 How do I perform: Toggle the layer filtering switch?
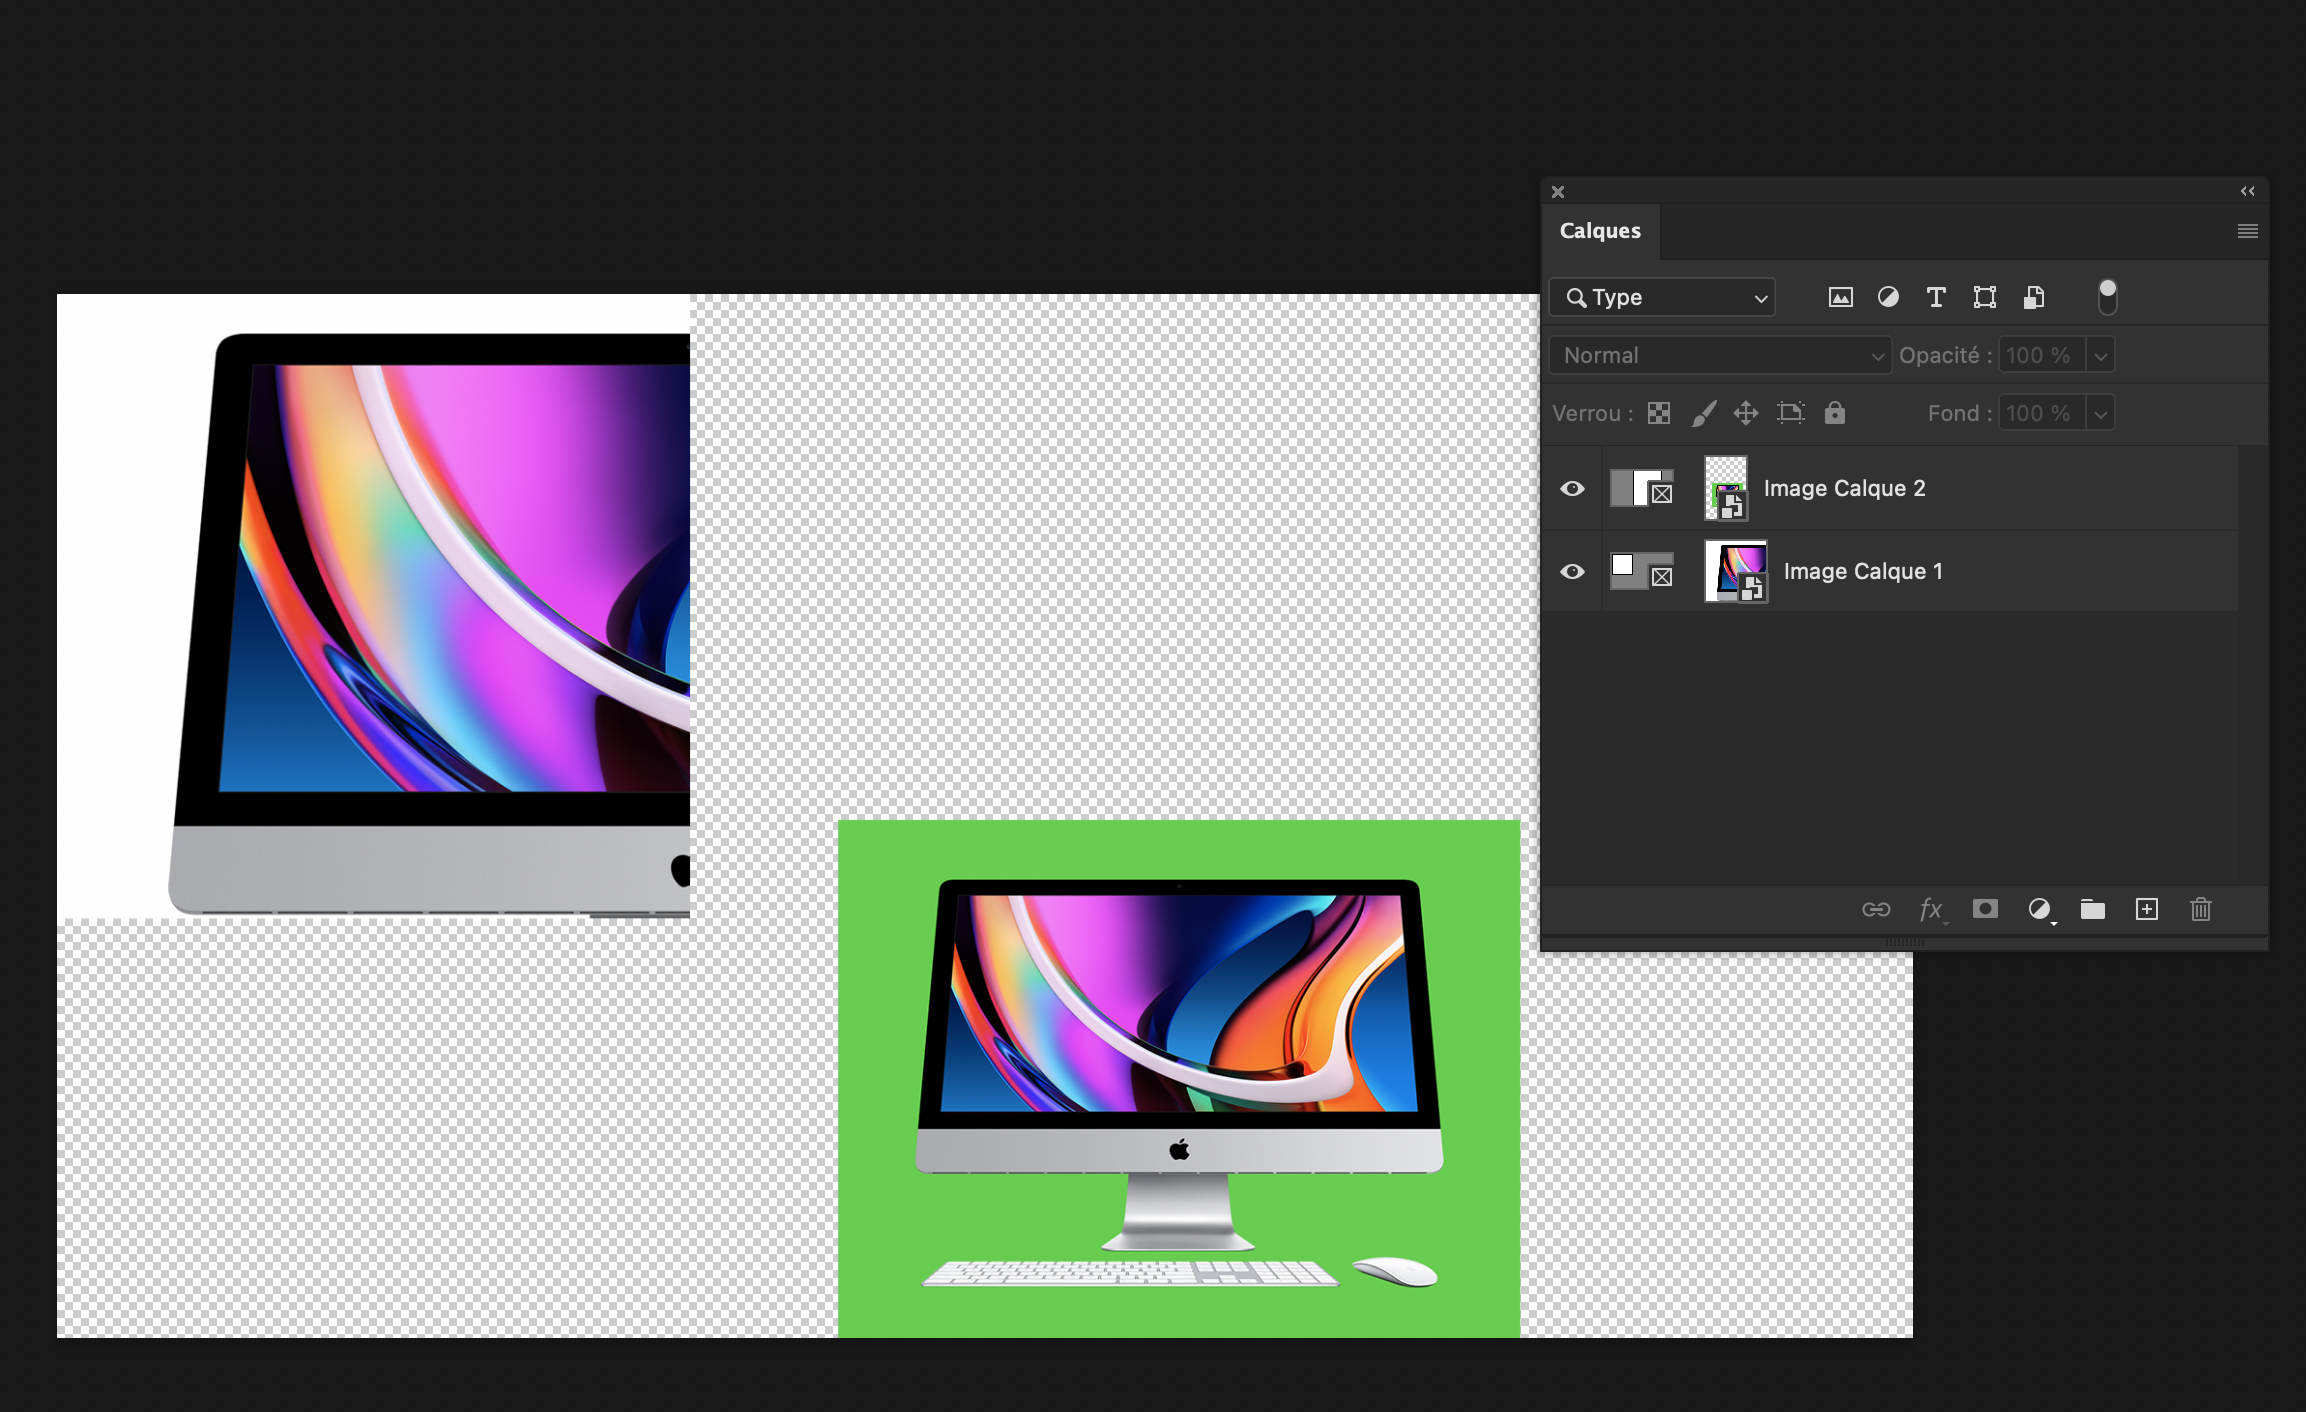2108,295
